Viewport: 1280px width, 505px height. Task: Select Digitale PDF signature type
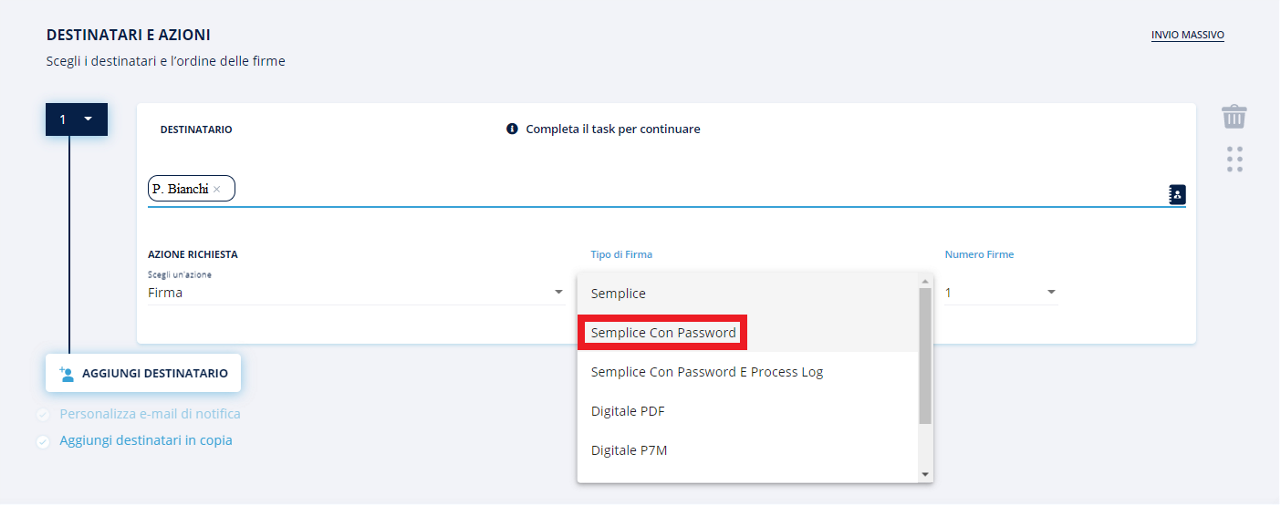click(627, 411)
